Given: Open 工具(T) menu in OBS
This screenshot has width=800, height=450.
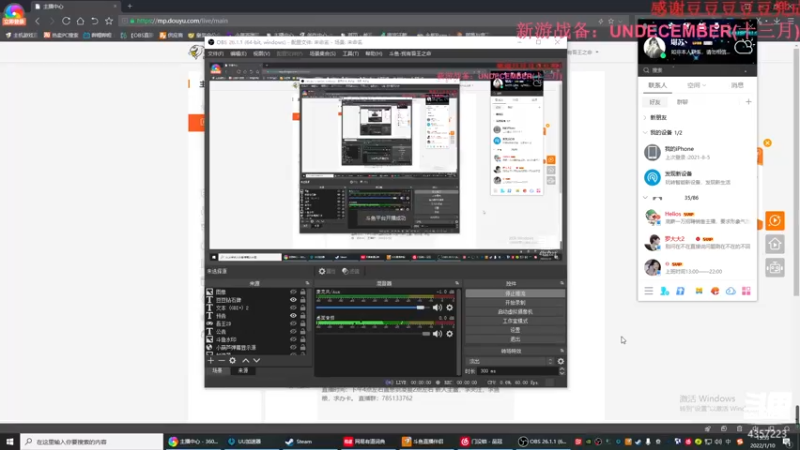Looking at the screenshot, I should pyautogui.click(x=350, y=54).
